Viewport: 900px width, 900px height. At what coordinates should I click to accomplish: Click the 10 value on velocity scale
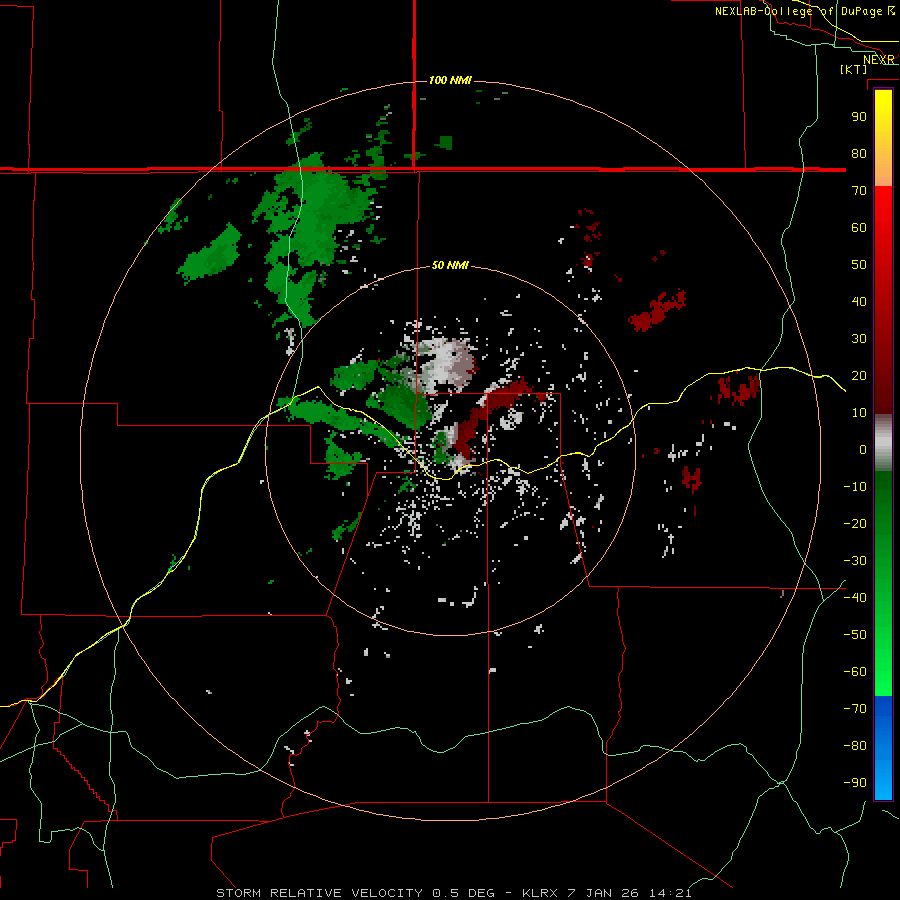(x=859, y=413)
